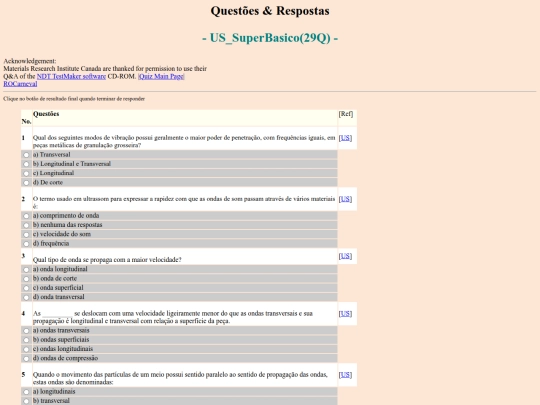Pick d) onda transversal
540x405 pixels.
click(x=26, y=298)
